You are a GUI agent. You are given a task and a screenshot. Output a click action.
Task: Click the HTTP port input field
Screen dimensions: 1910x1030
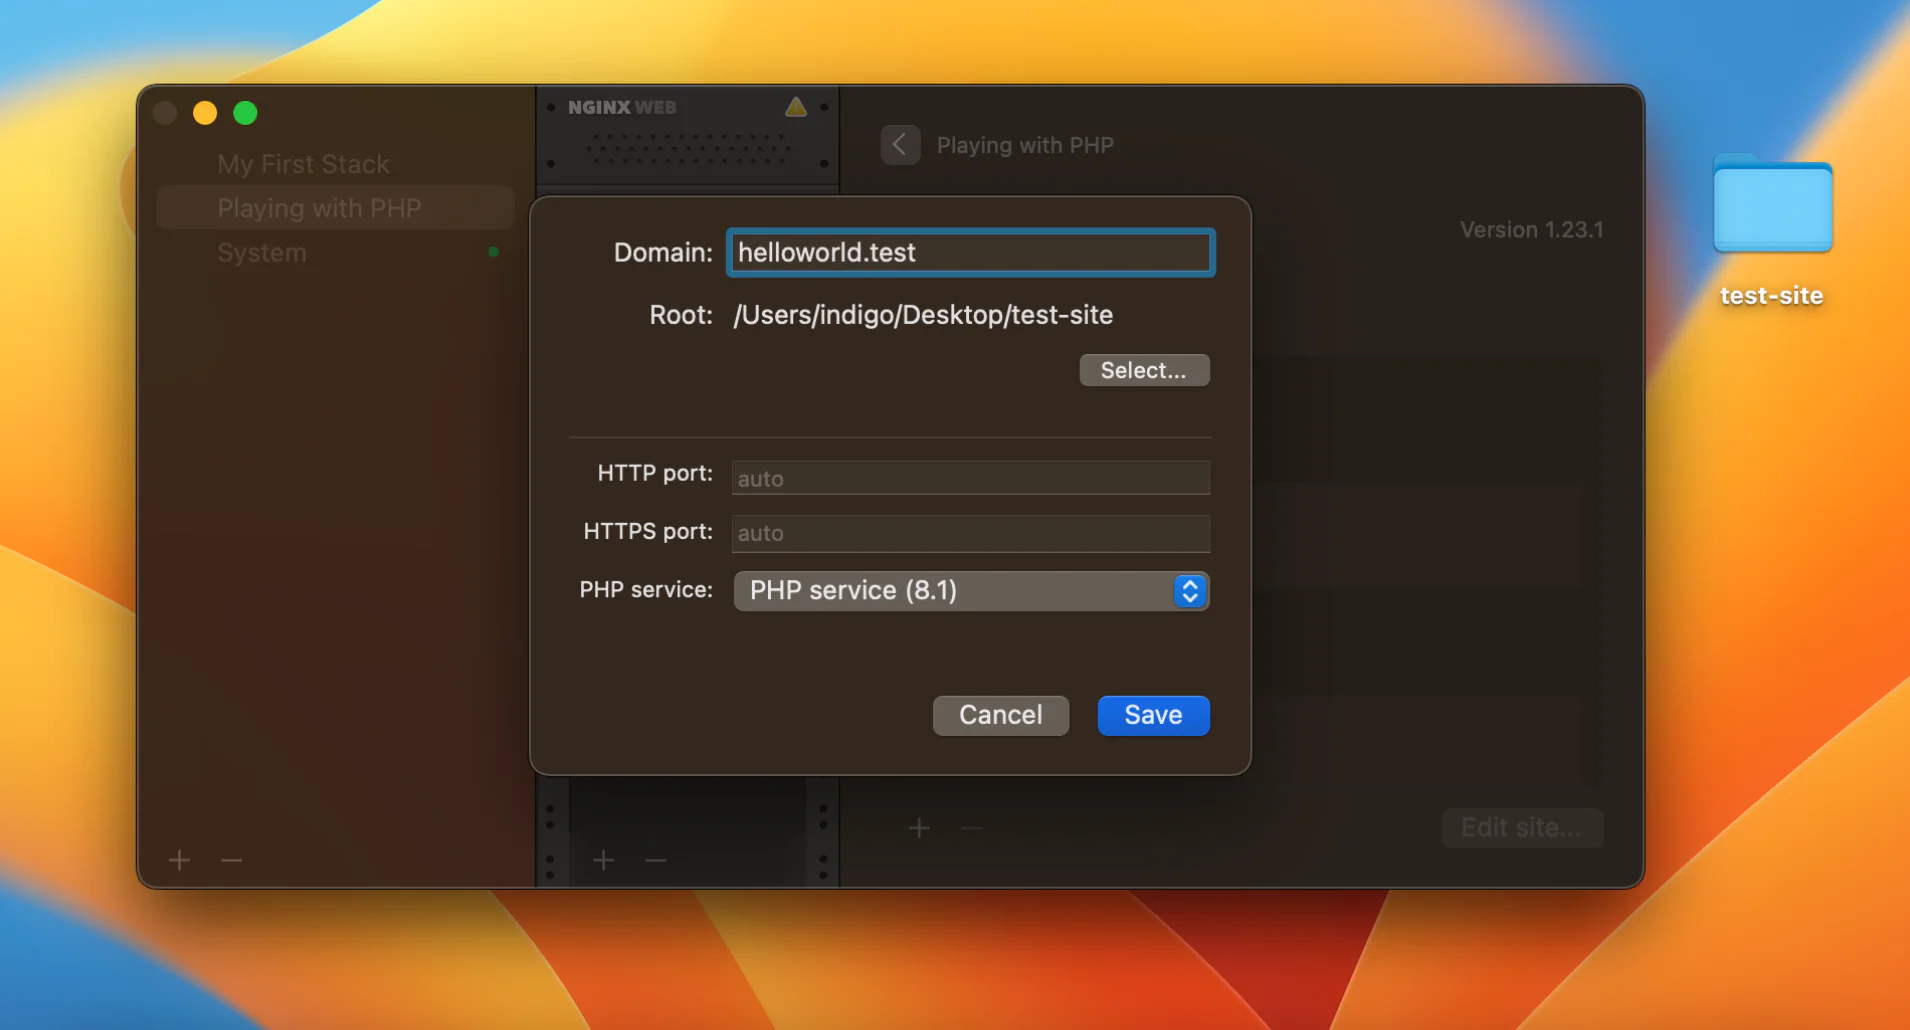coord(970,478)
